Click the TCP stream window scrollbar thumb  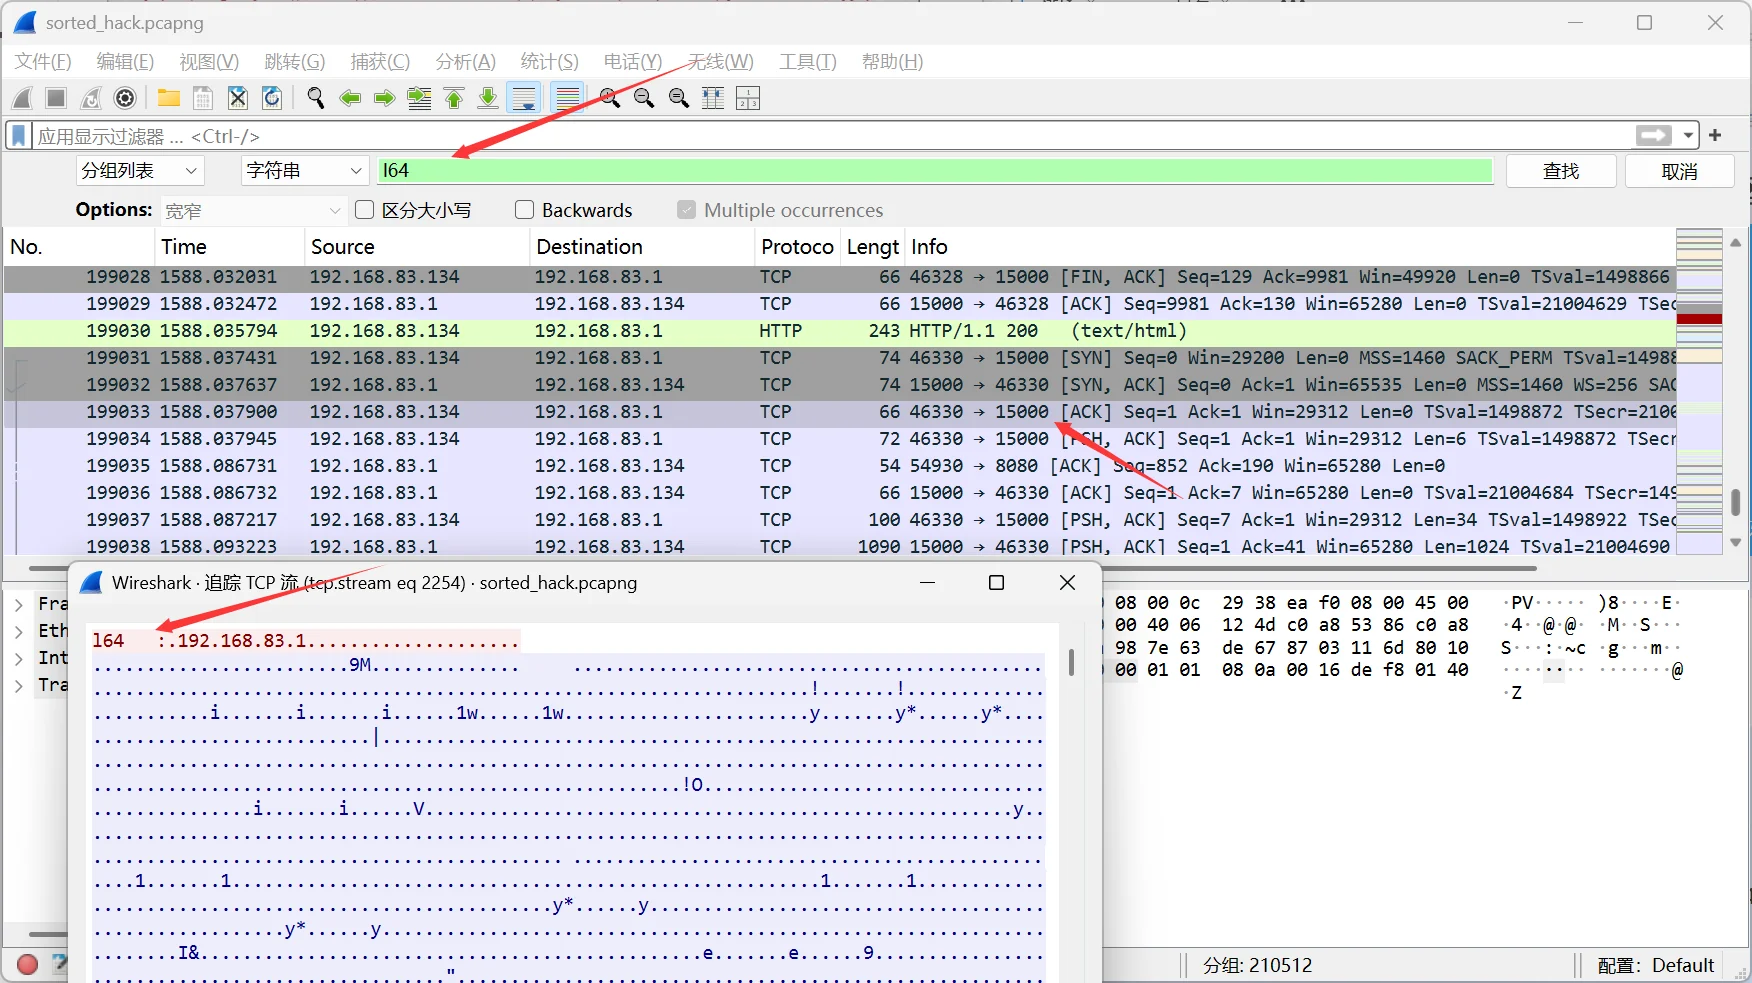[x=1071, y=662]
